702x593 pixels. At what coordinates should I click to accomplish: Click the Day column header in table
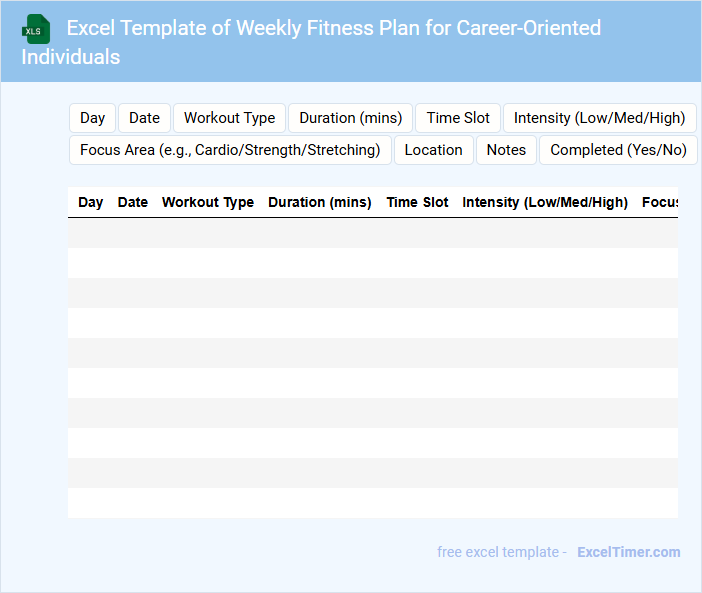(x=91, y=202)
